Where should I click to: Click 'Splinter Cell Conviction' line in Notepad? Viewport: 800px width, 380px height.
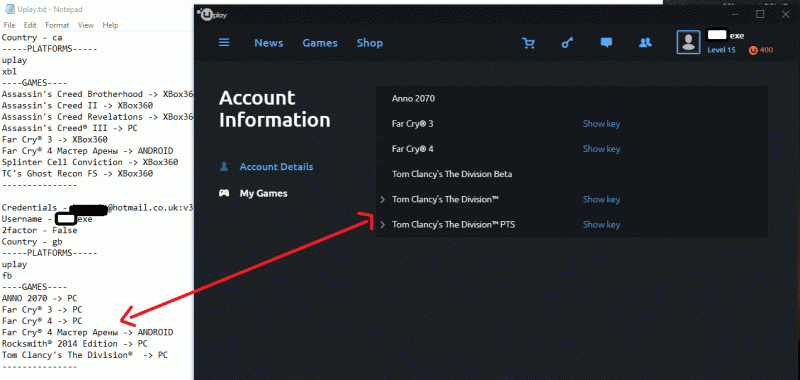[x=90, y=162]
